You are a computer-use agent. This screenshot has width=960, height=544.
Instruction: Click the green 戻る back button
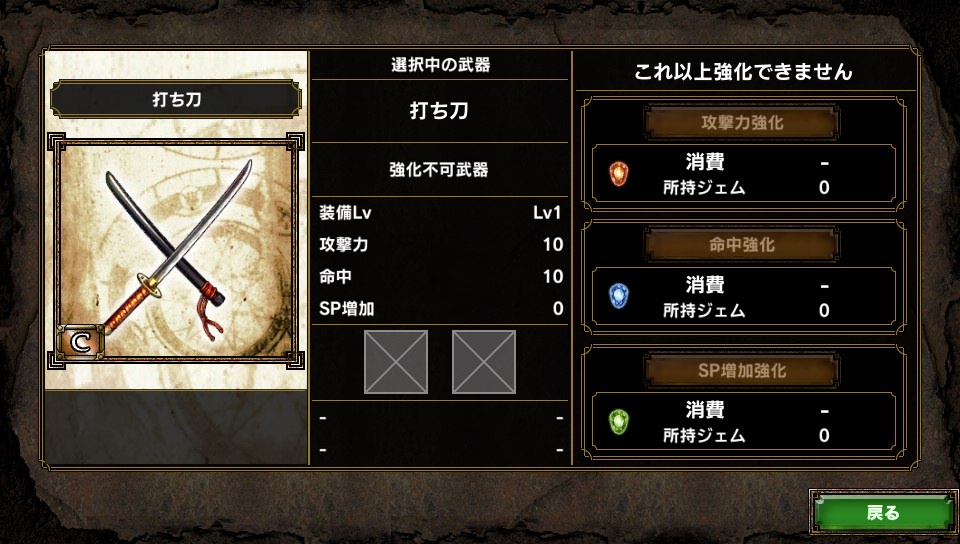[883, 512]
